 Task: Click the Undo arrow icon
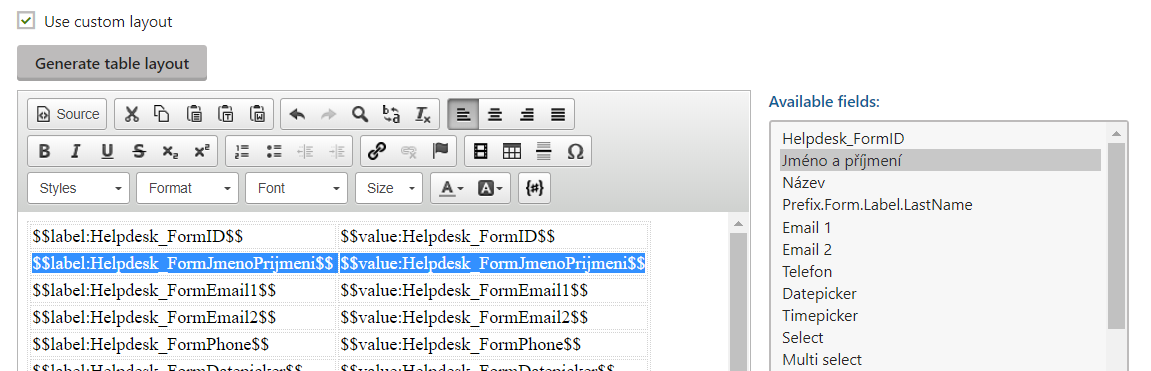pyautogui.click(x=297, y=114)
